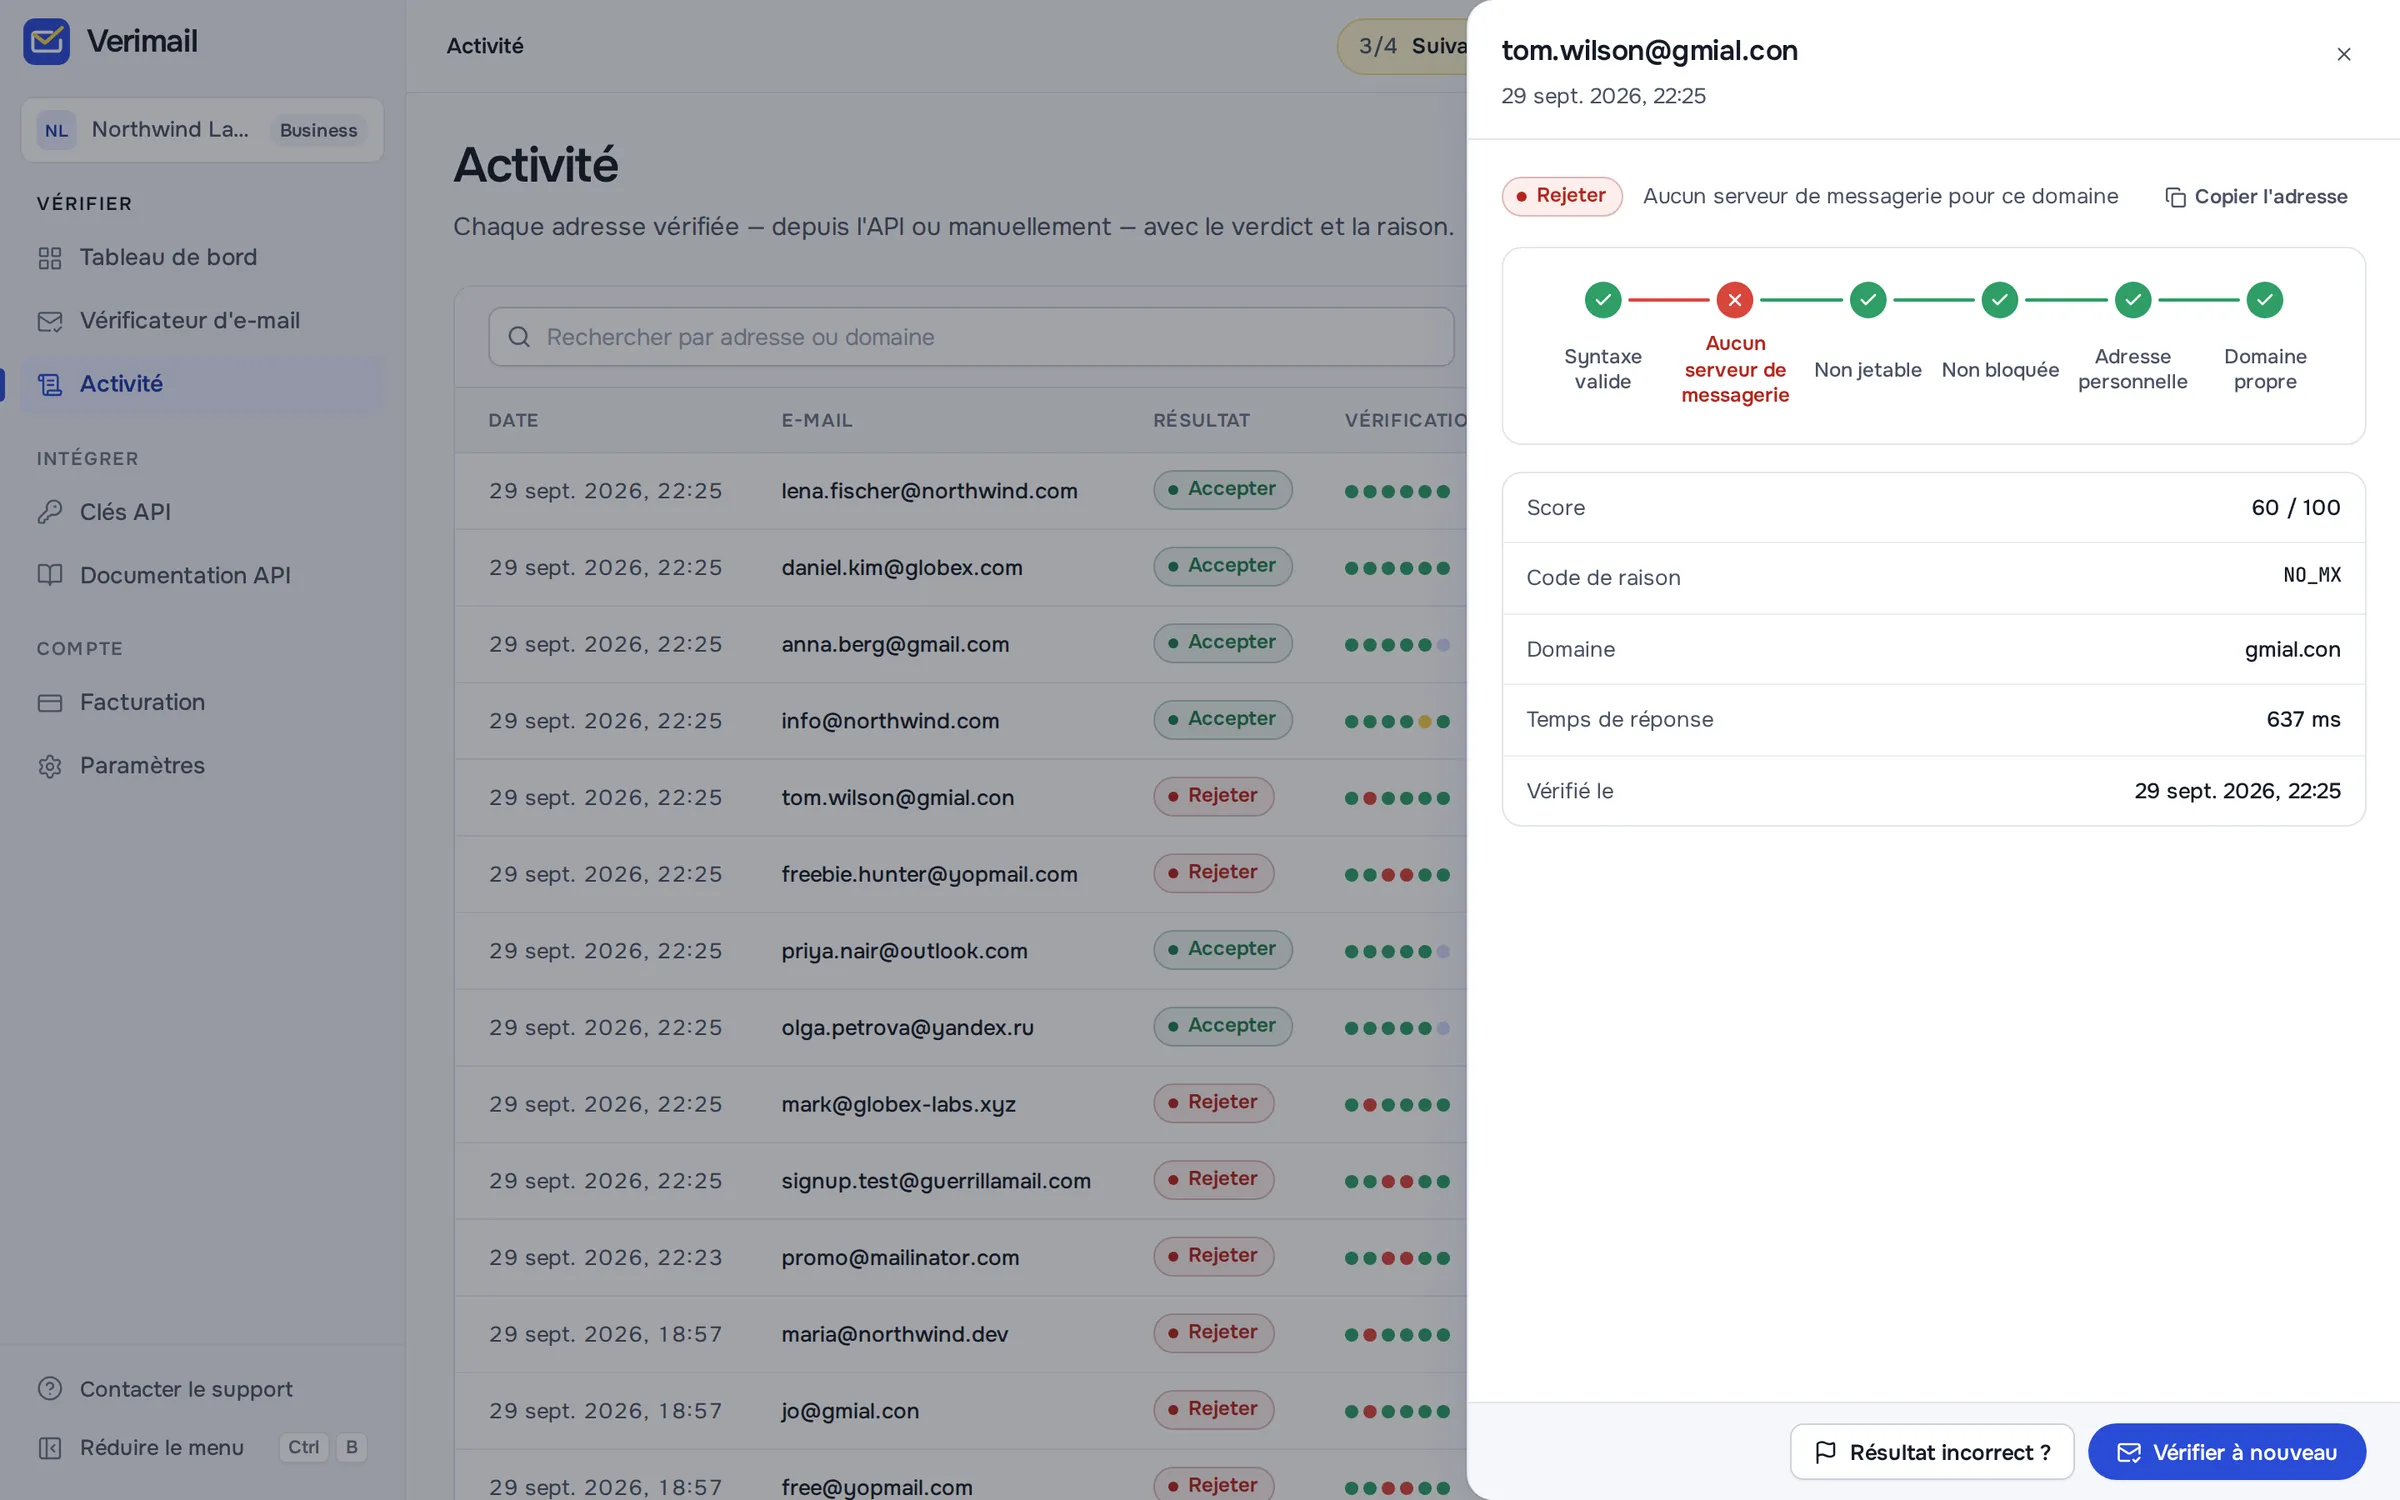Image resolution: width=2400 pixels, height=1500 pixels.
Task: Open Tableau de bord dashboard
Action: point(202,257)
